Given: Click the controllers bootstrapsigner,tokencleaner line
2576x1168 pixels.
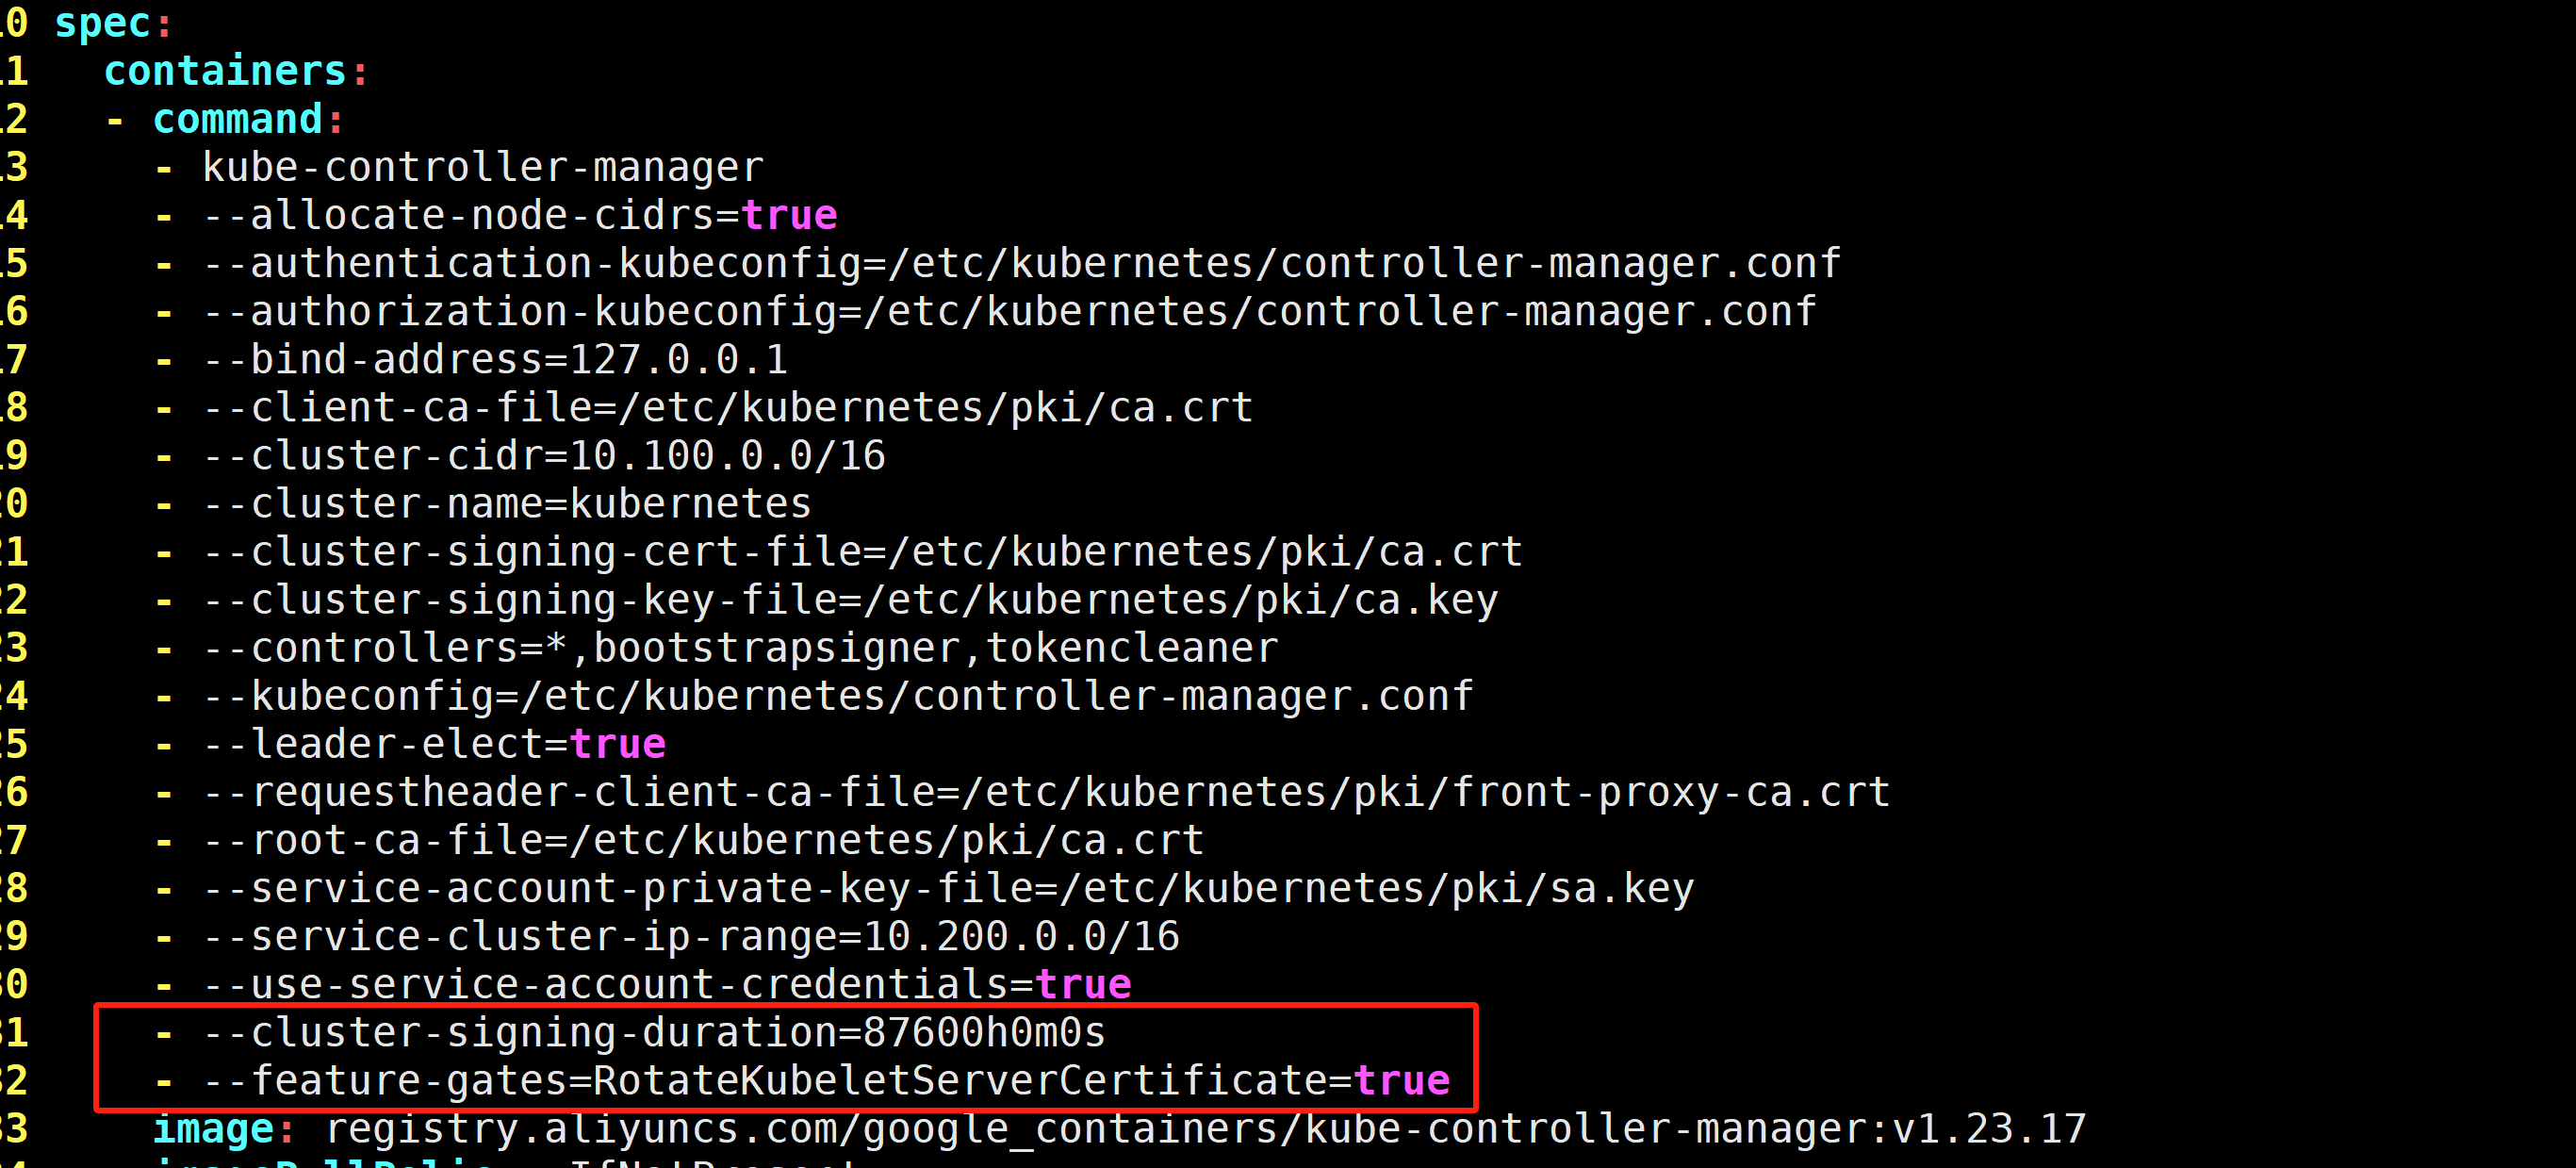Looking at the screenshot, I should 740,648.
